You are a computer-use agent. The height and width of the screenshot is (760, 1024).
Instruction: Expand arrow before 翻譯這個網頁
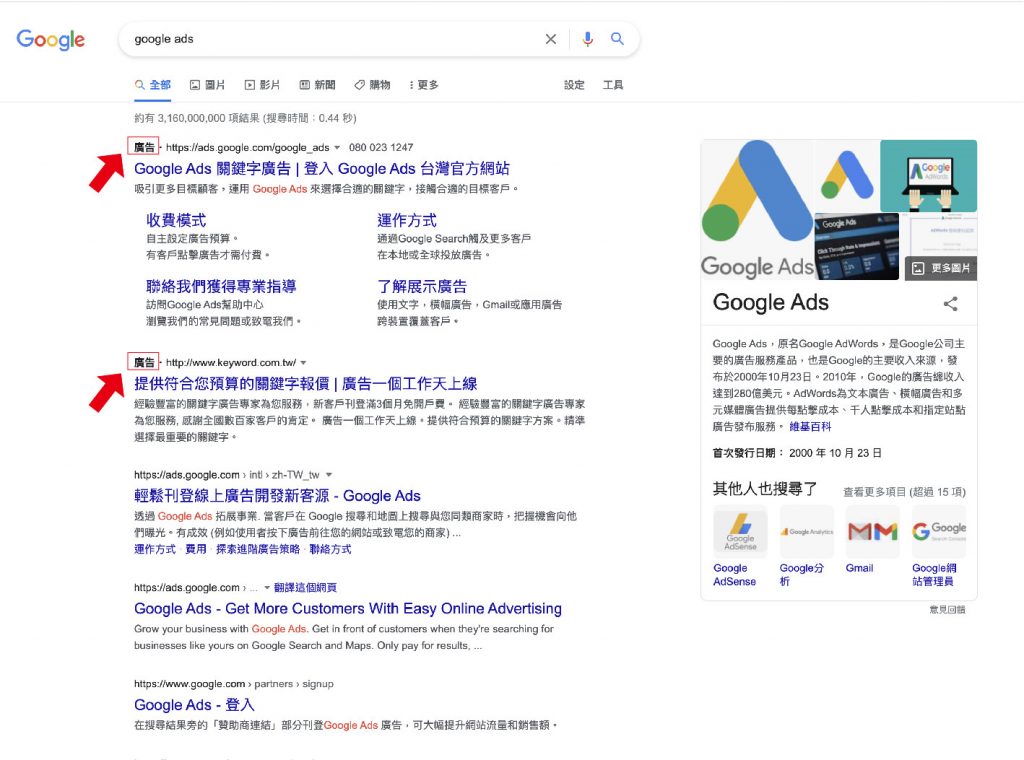[266, 588]
